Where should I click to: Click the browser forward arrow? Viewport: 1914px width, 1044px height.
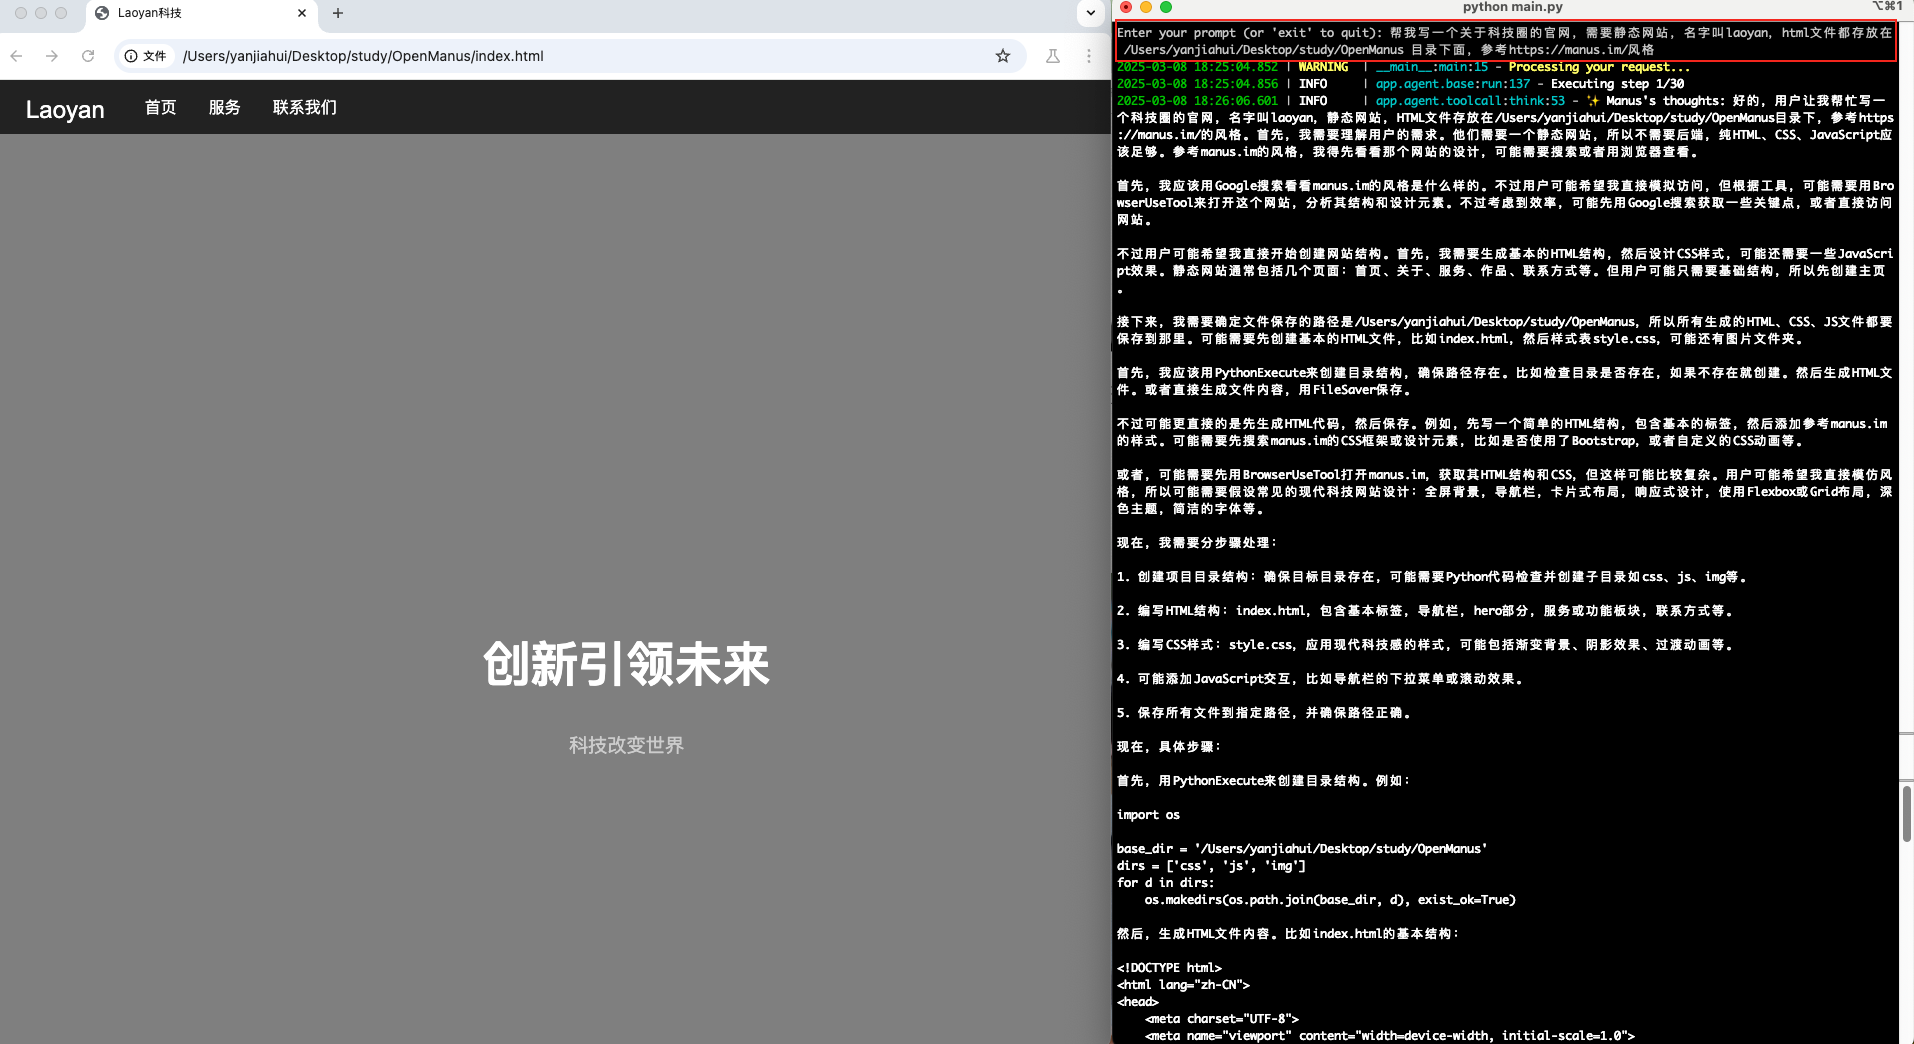pyautogui.click(x=52, y=56)
